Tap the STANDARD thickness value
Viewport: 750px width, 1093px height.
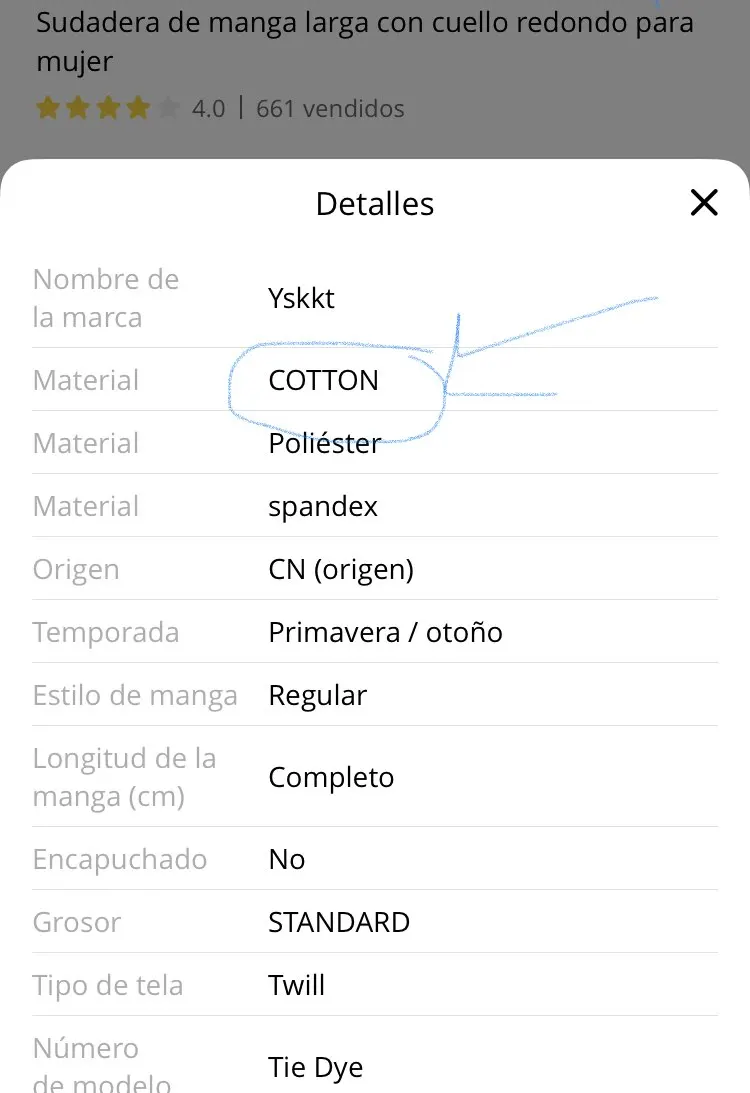click(x=339, y=922)
